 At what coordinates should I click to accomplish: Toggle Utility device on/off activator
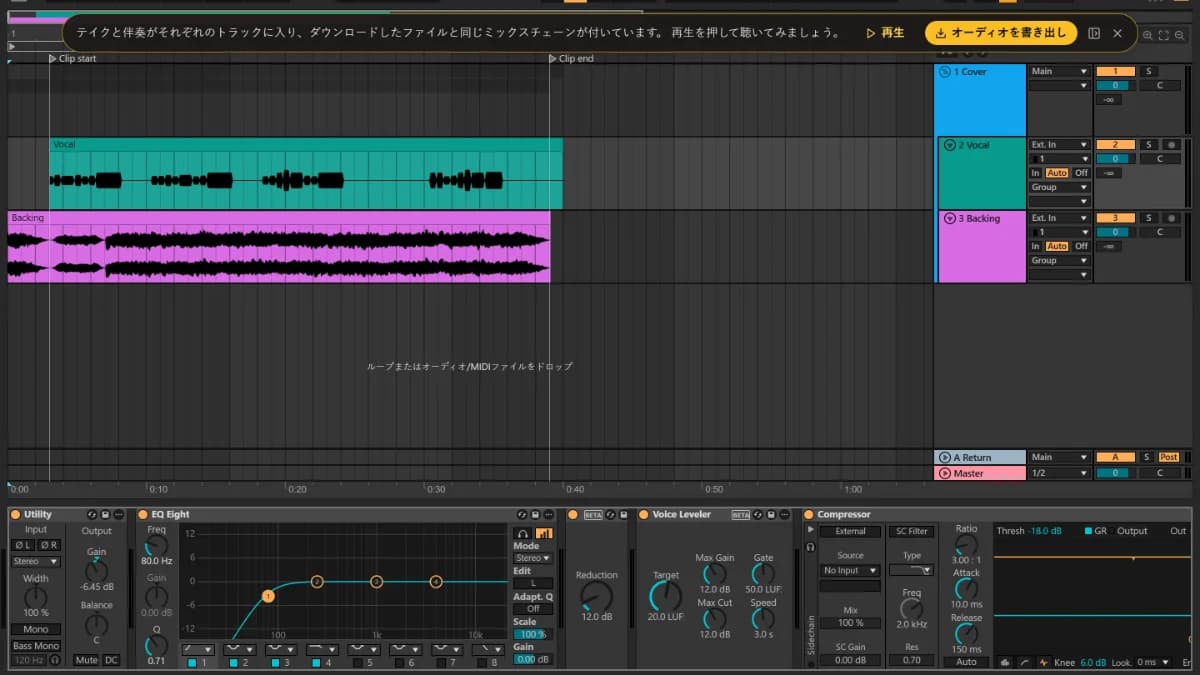coord(15,514)
